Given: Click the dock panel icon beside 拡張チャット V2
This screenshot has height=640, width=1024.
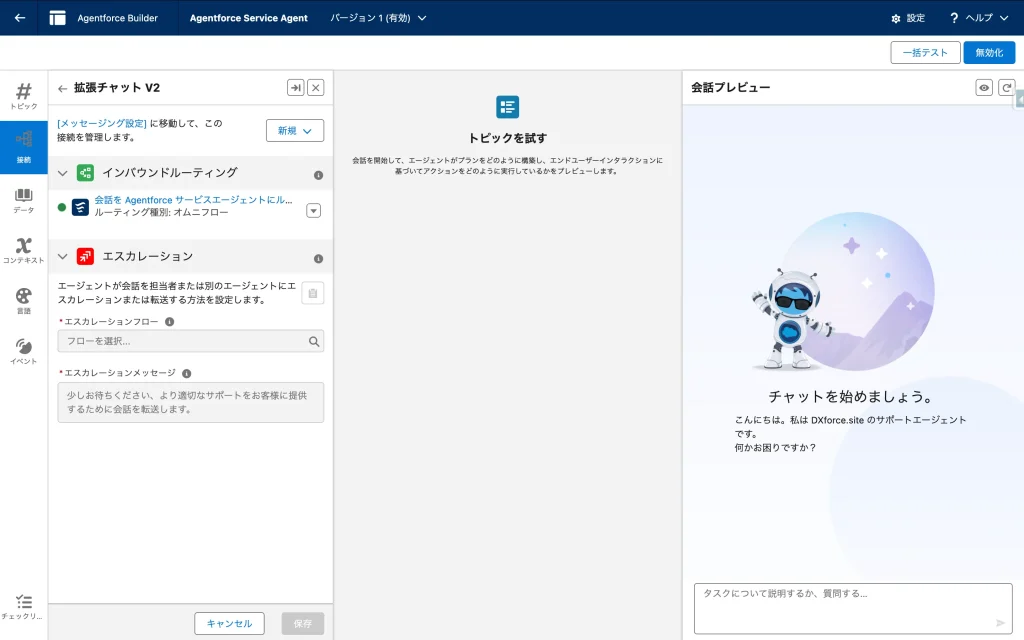Looking at the screenshot, I should 295,88.
